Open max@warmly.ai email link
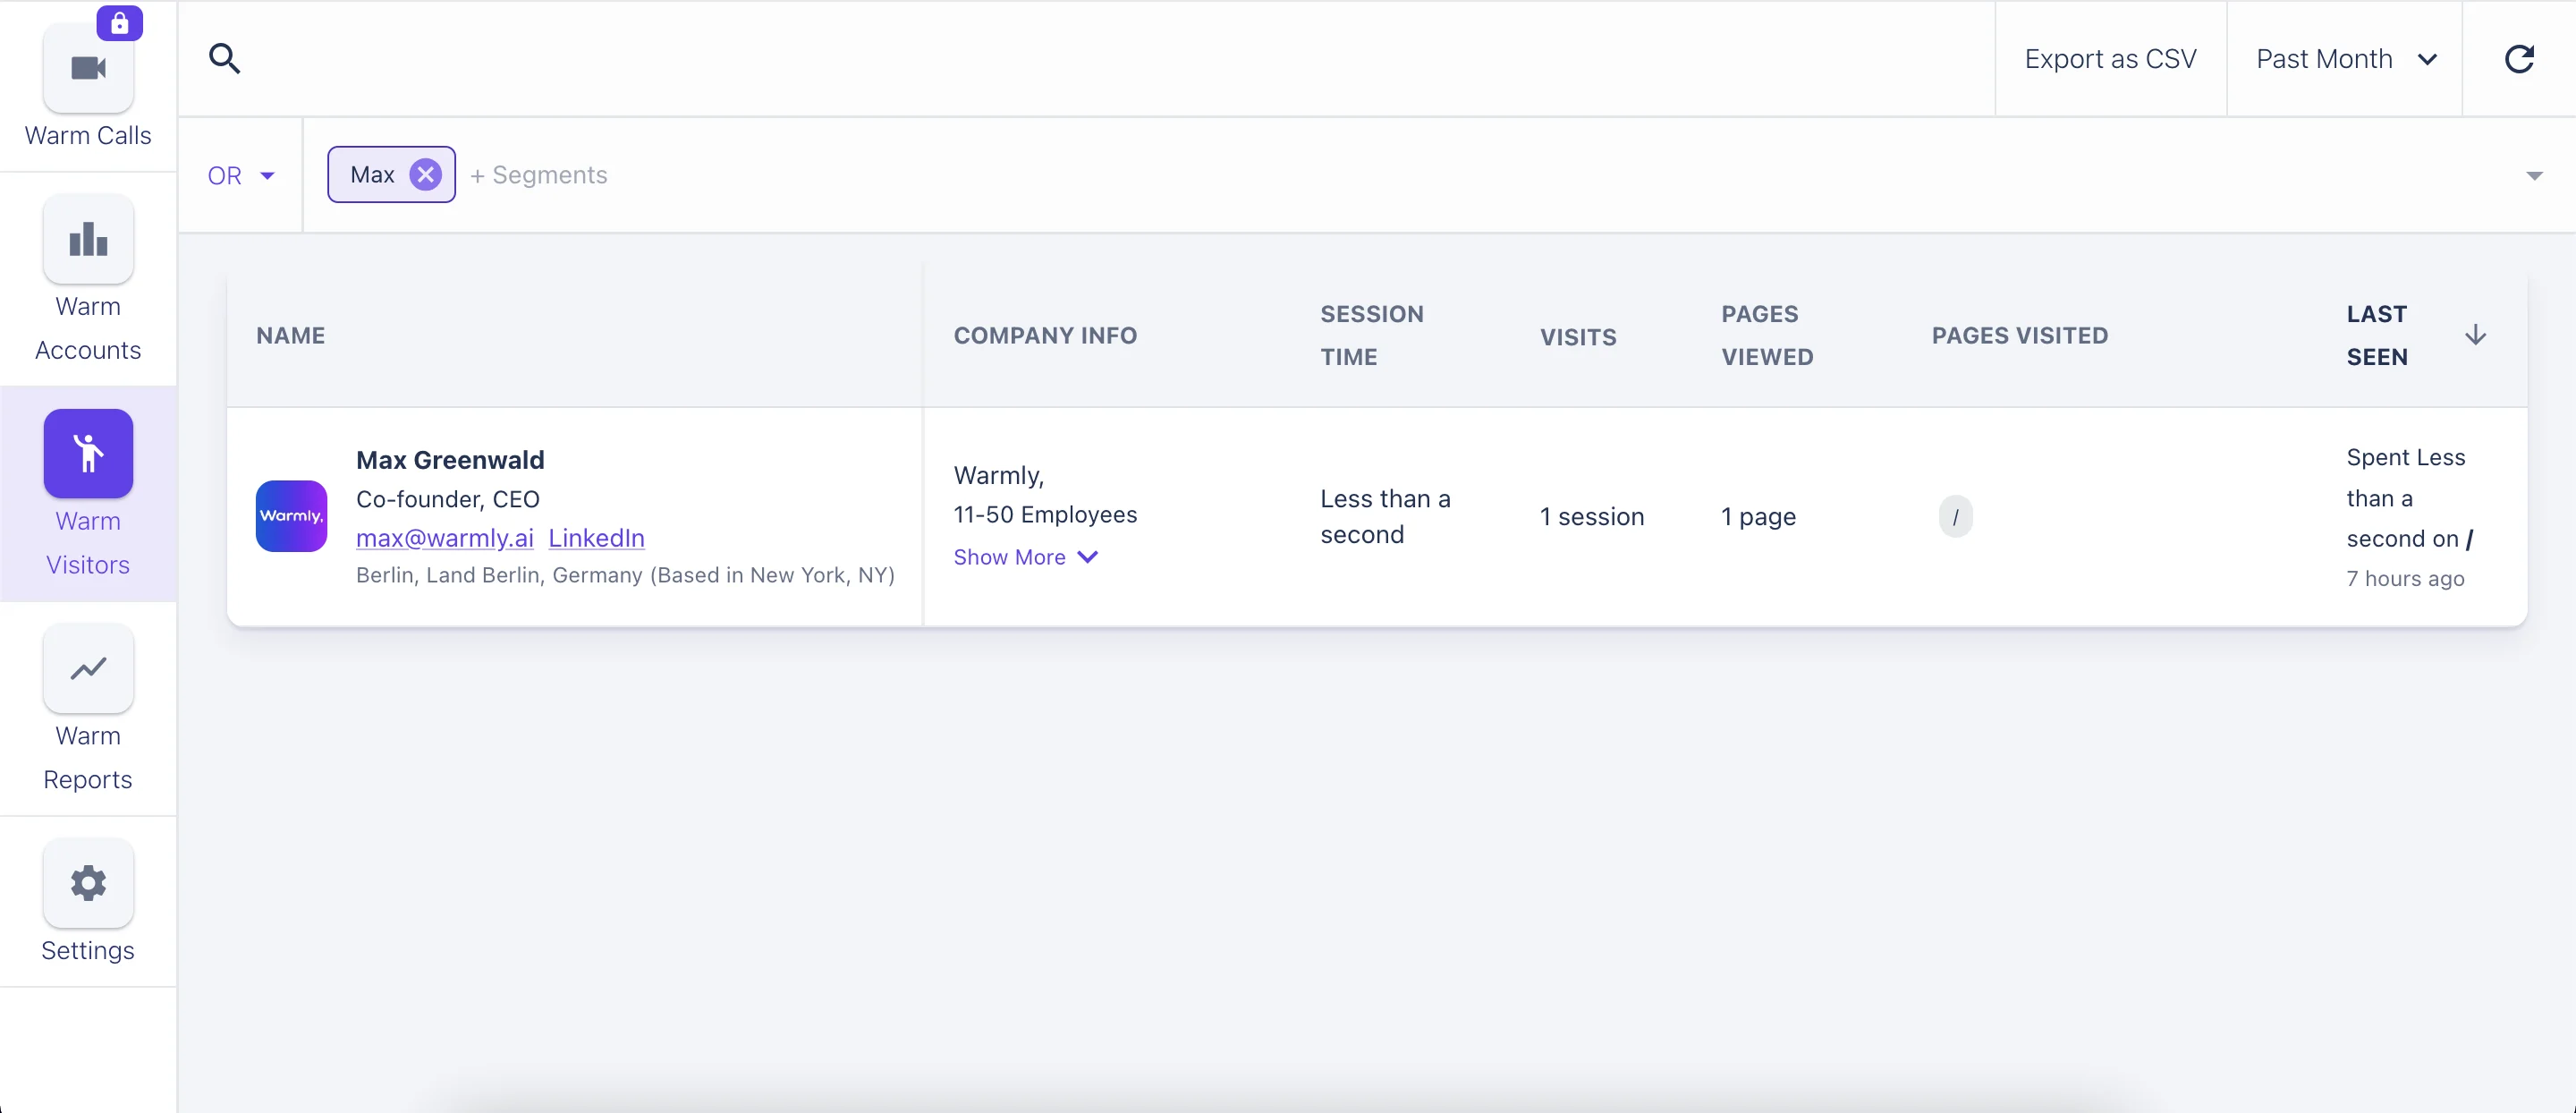This screenshot has height=1113, width=2576. [x=445, y=538]
